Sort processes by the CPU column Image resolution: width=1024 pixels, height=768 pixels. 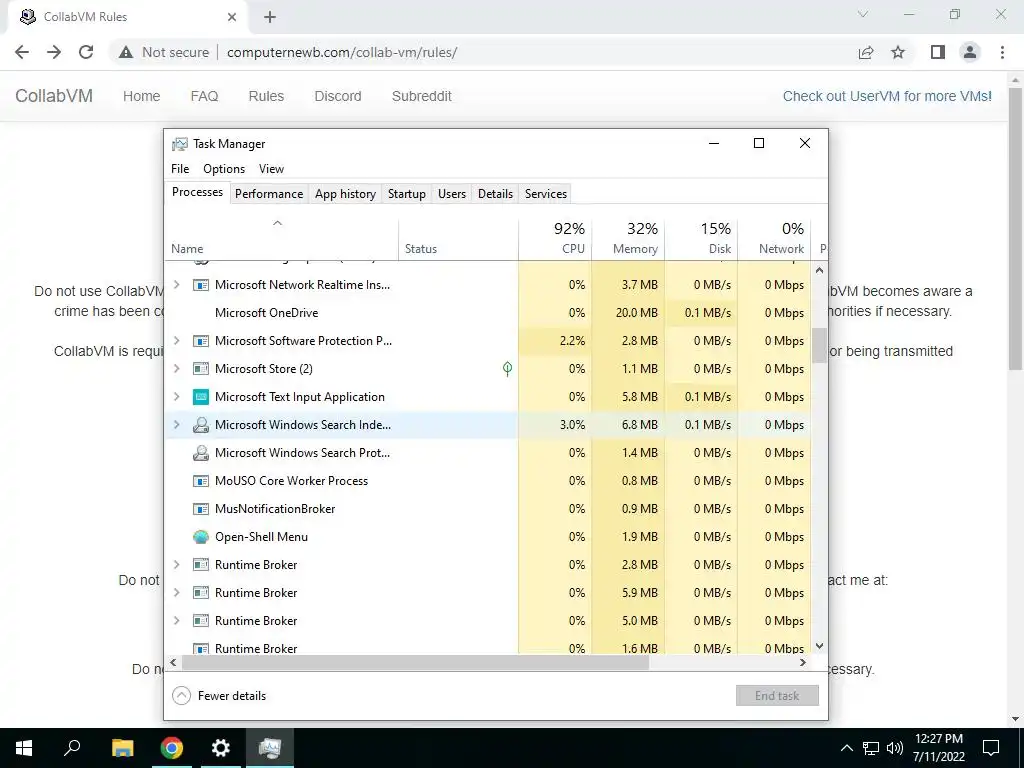click(x=555, y=238)
